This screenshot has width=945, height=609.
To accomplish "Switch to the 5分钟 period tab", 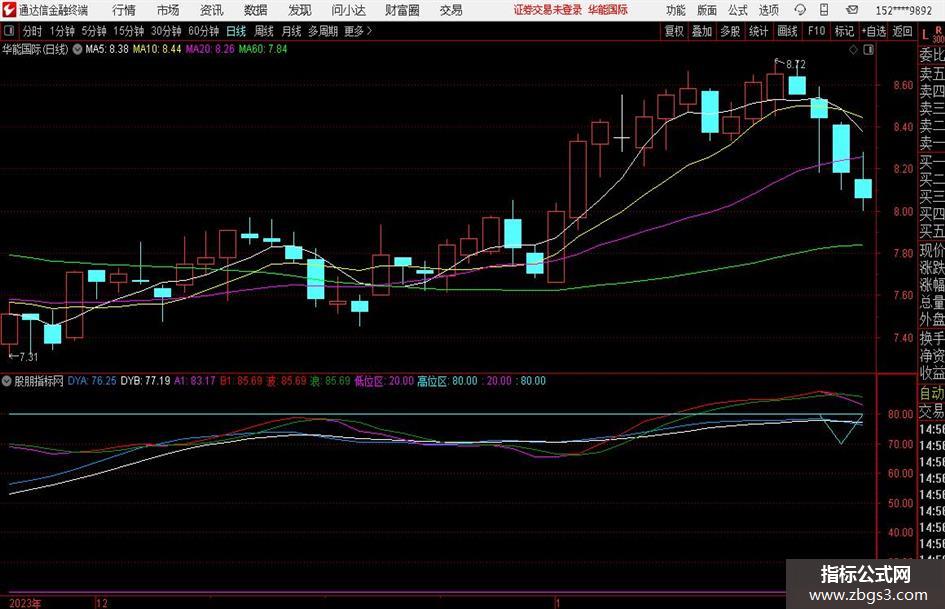I will [x=94, y=31].
